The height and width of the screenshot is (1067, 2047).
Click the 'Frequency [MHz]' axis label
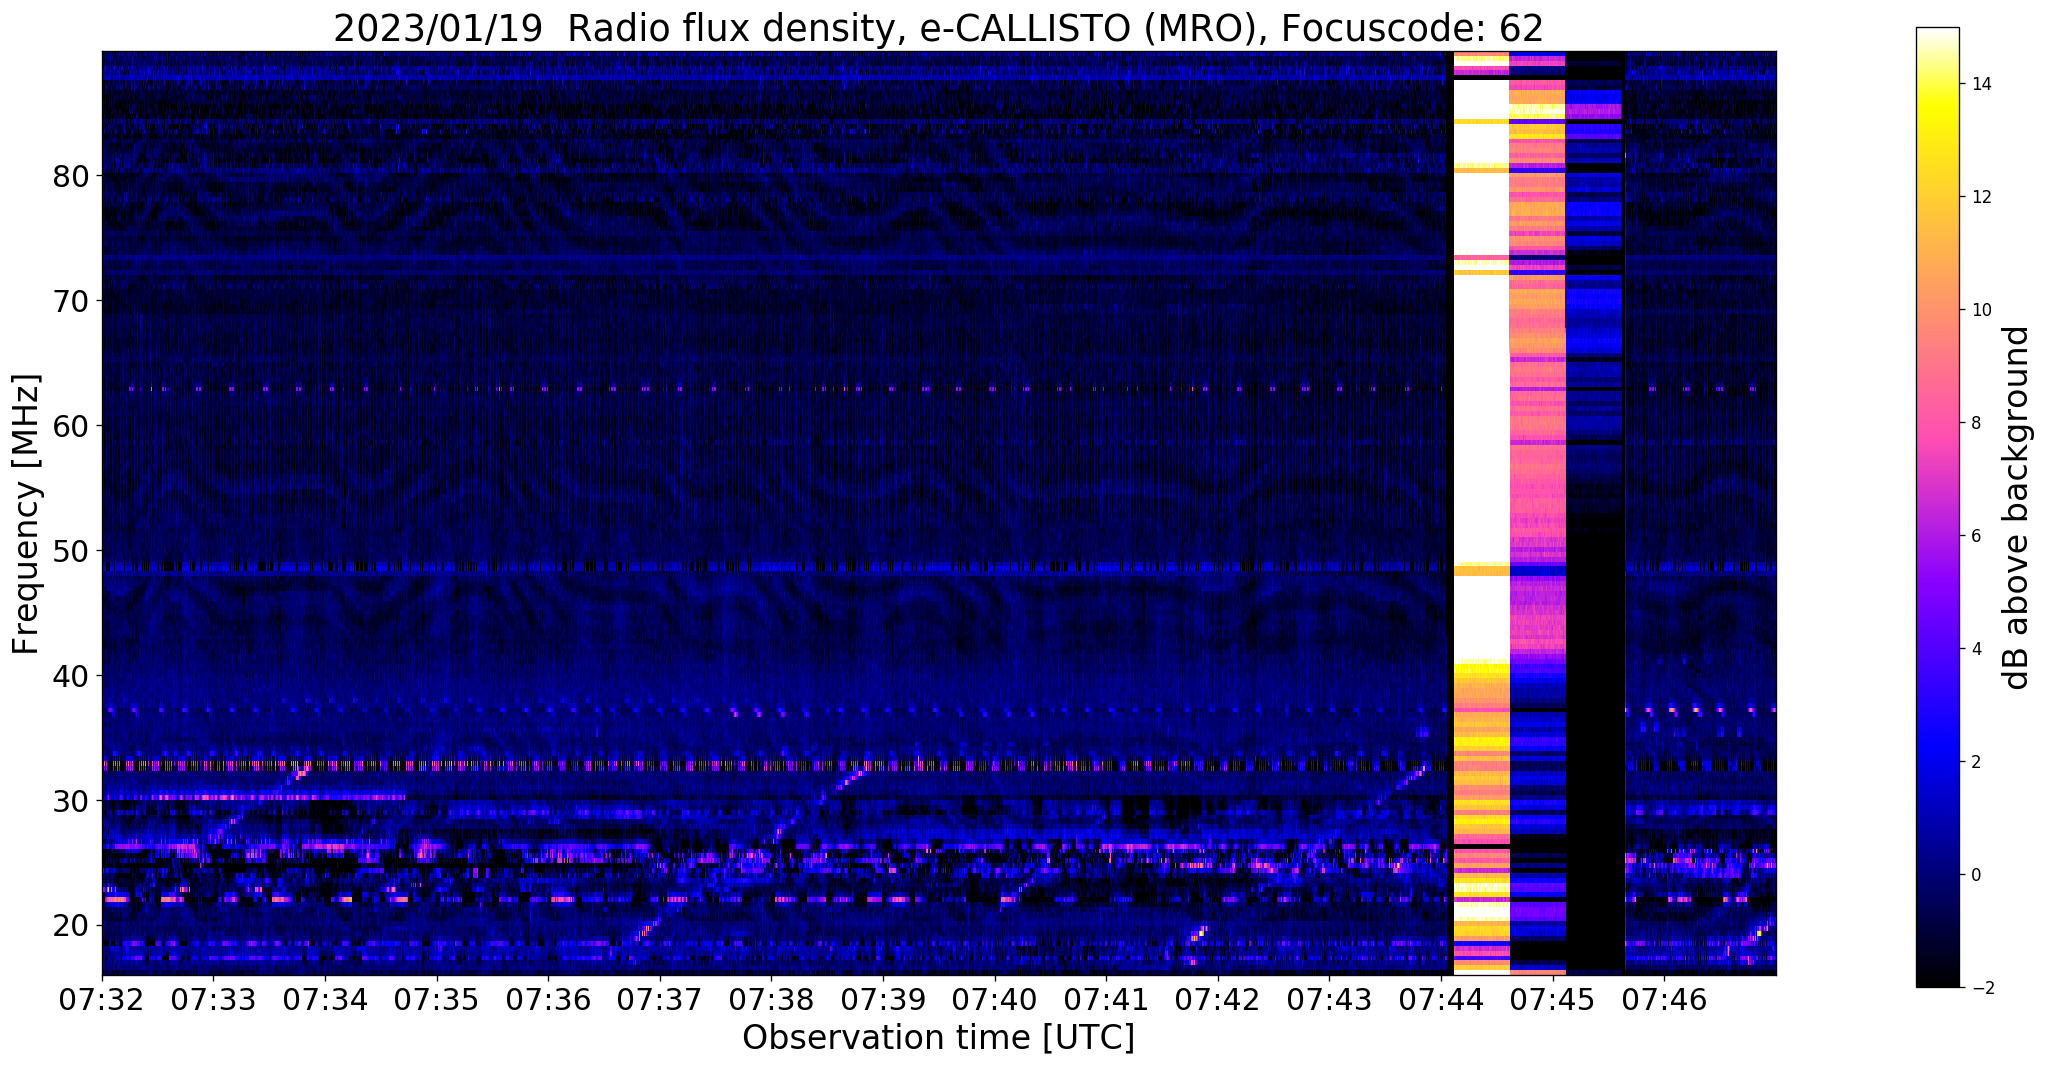(x=26, y=514)
